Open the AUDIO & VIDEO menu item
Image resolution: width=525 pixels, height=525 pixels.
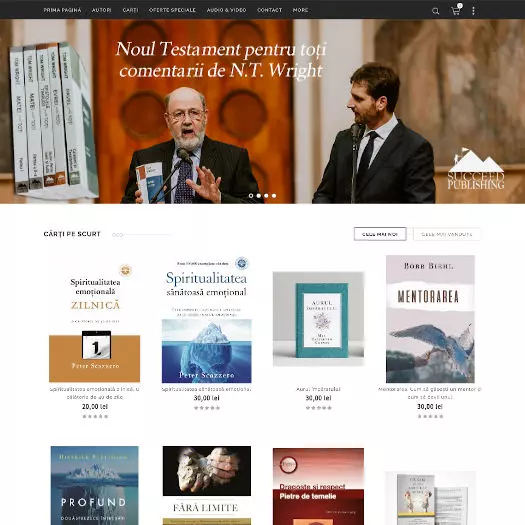pyautogui.click(x=226, y=10)
